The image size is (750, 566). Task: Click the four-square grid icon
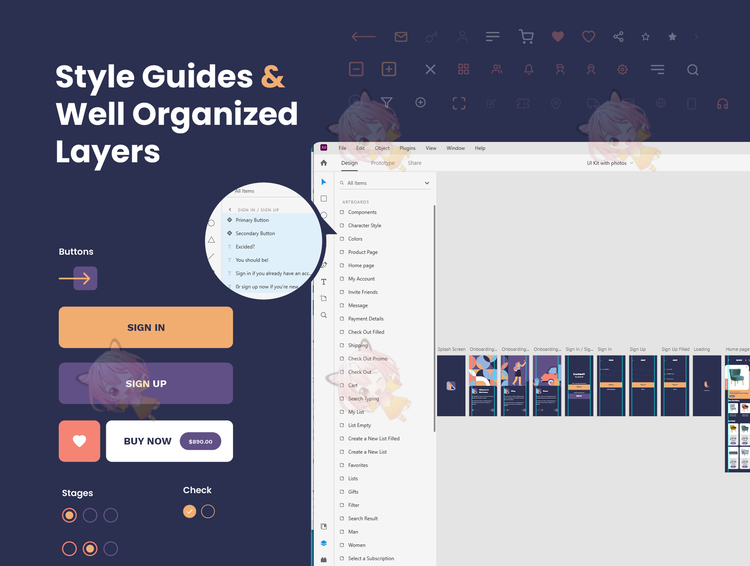pyautogui.click(x=463, y=69)
